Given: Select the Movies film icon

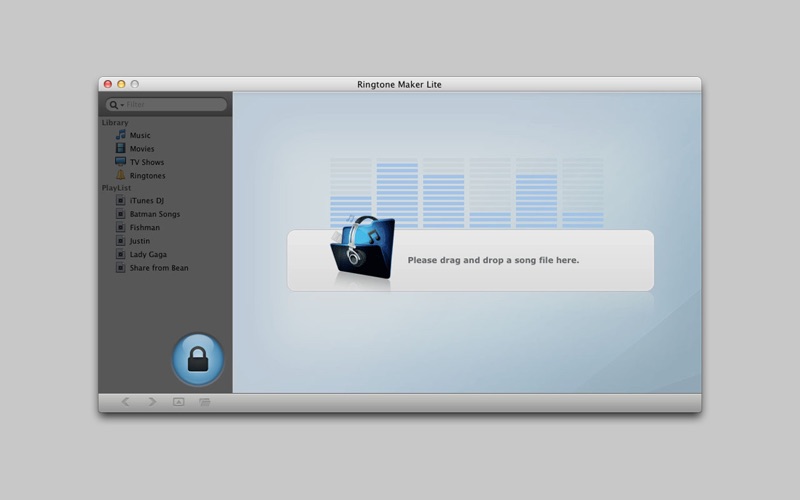Looking at the screenshot, I should pos(120,148).
